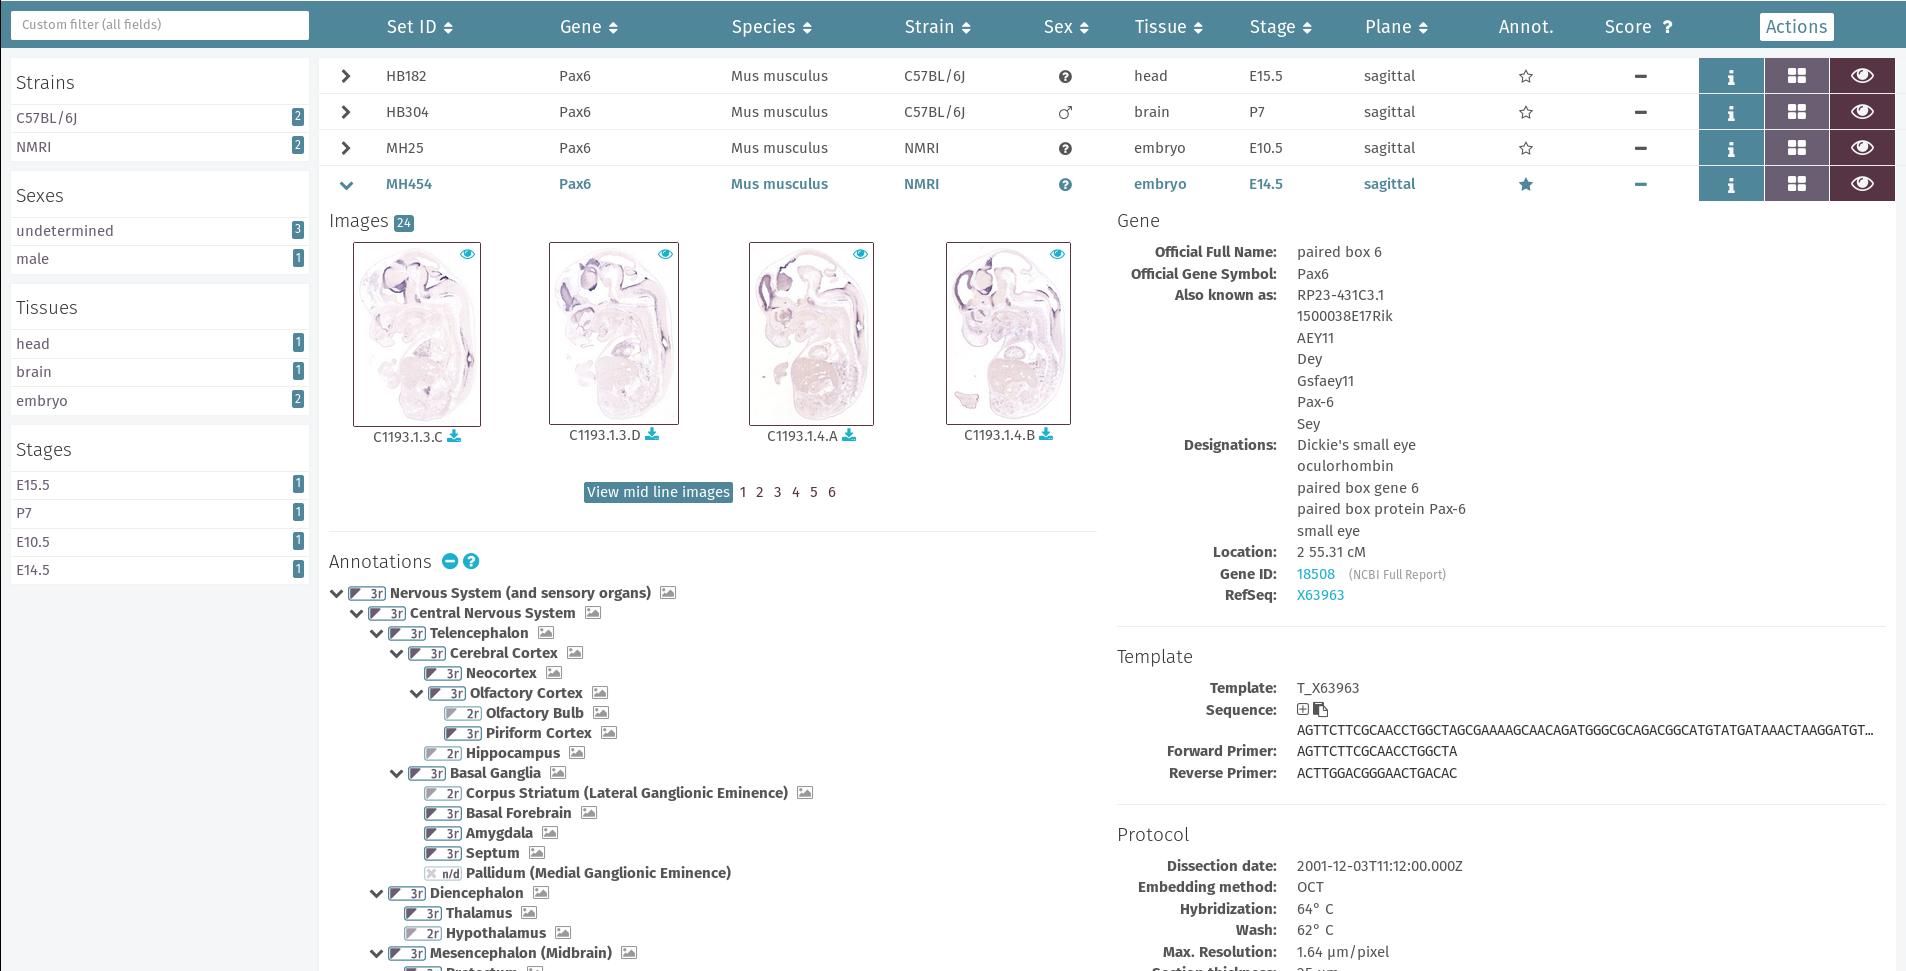The image size is (1906, 971).
Task: Toggle filled annotation star for MH454
Action: (x=1526, y=184)
